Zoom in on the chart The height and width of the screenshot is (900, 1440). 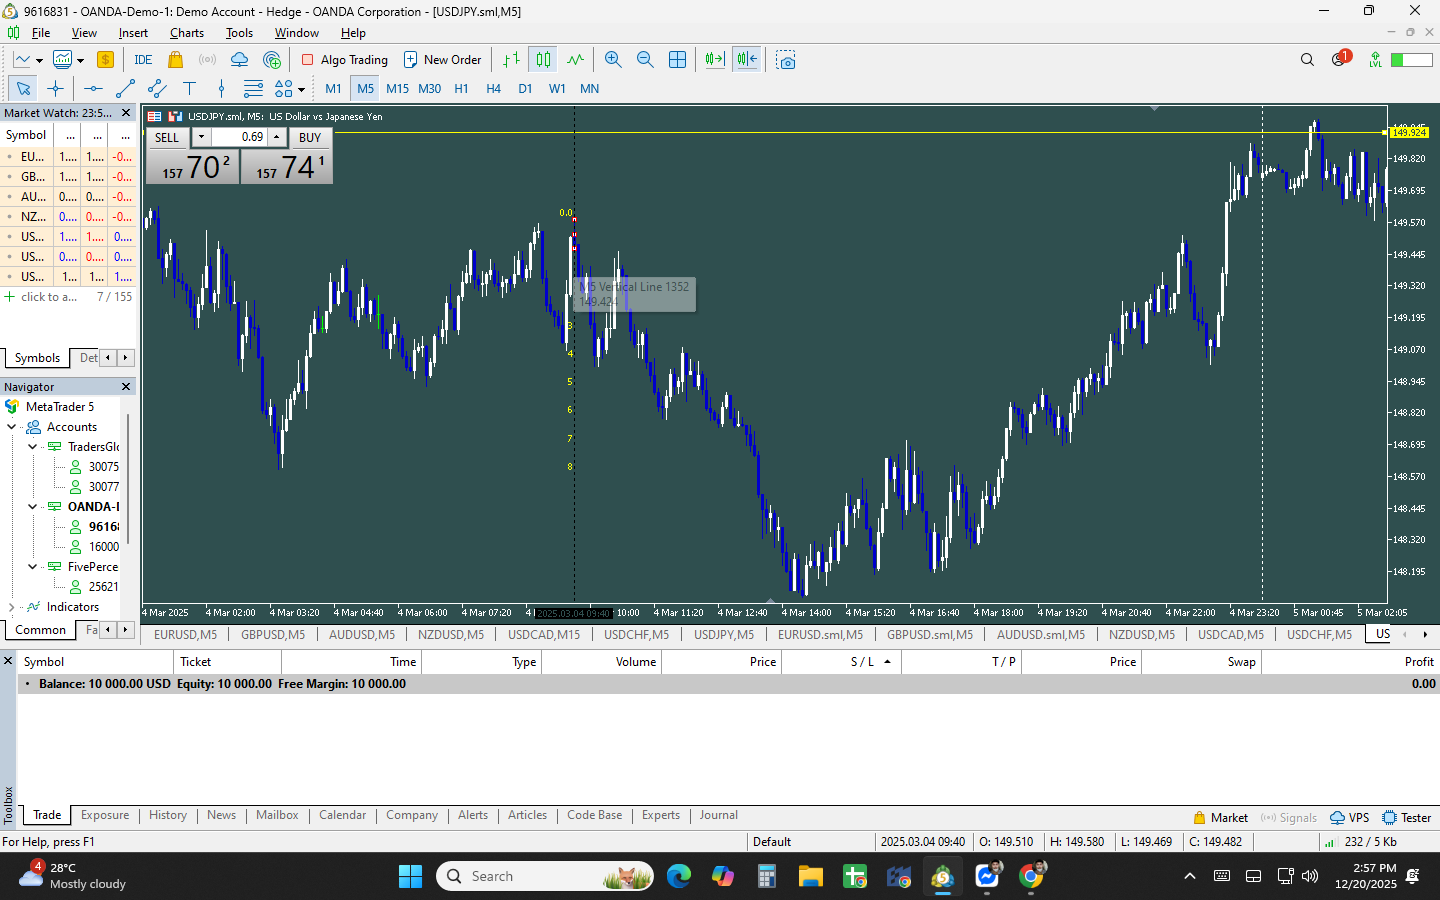pos(613,60)
